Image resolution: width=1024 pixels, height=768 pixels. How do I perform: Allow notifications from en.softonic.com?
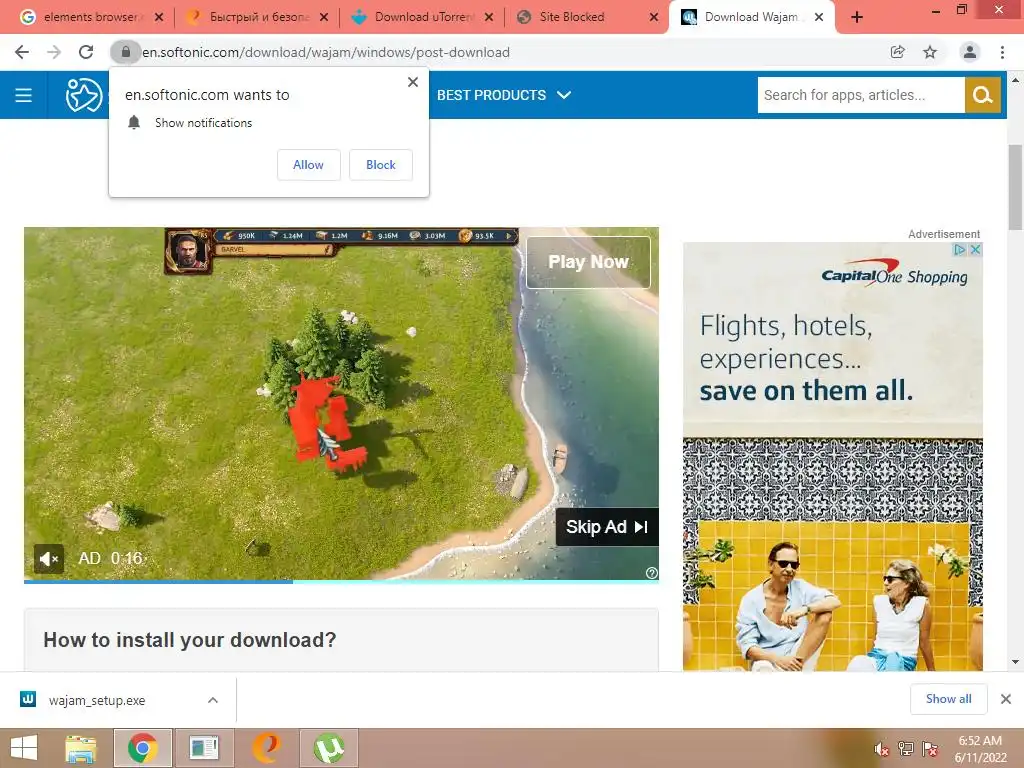[x=308, y=165]
